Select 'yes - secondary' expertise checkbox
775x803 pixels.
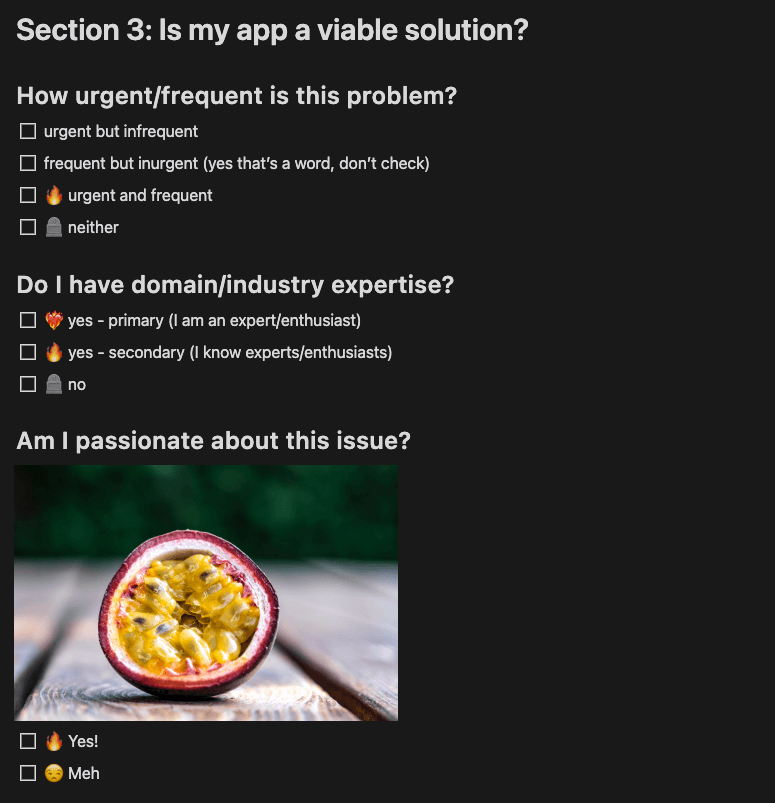point(28,352)
